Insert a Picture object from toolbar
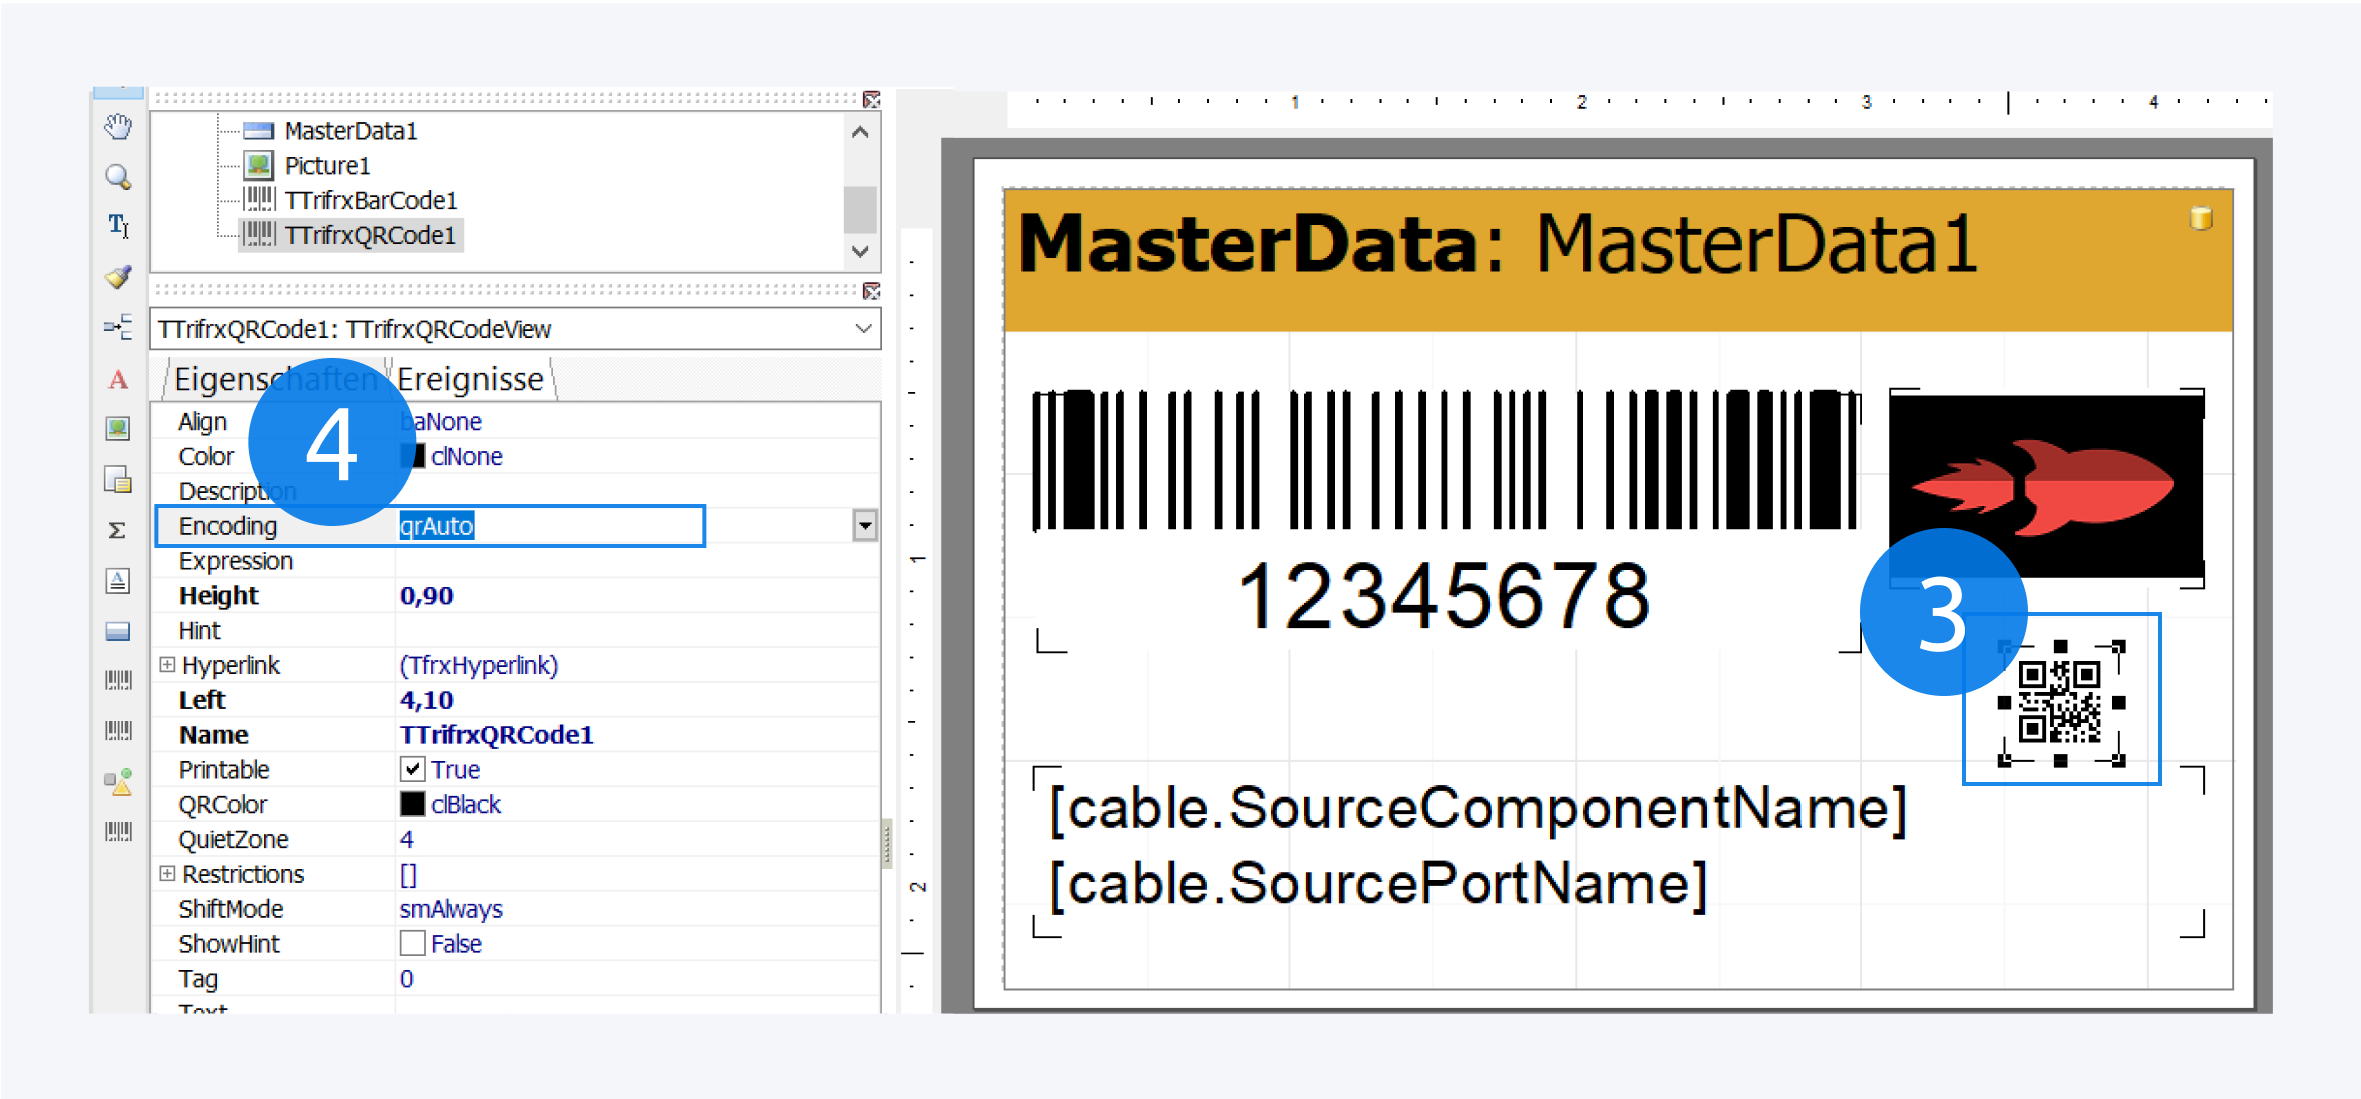 pos(118,429)
